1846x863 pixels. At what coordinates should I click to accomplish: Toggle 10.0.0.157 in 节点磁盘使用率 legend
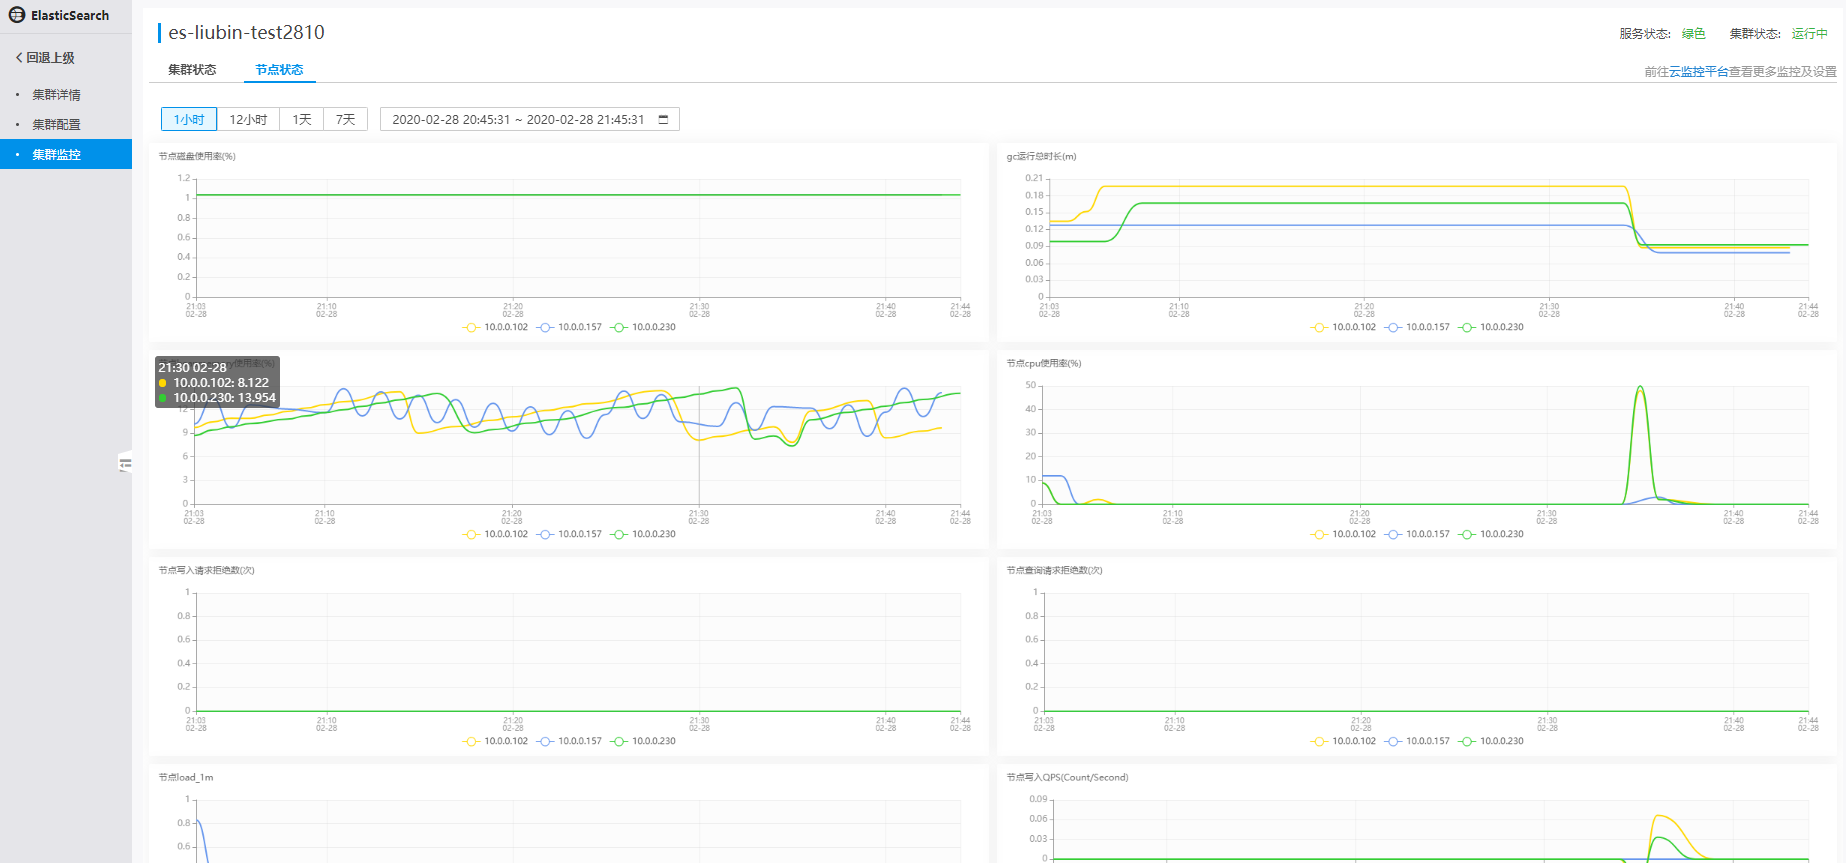pyautogui.click(x=570, y=327)
